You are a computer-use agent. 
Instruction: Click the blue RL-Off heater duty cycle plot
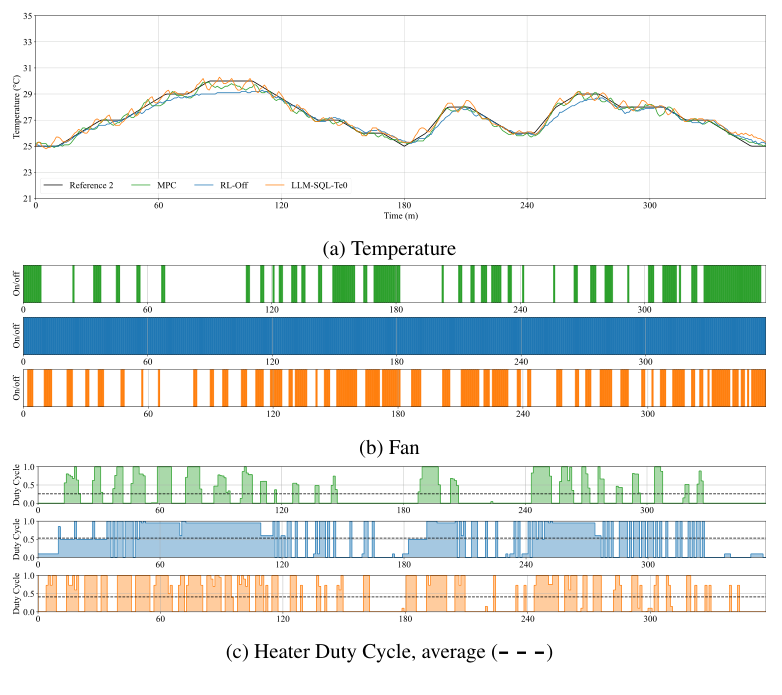(x=400, y=539)
